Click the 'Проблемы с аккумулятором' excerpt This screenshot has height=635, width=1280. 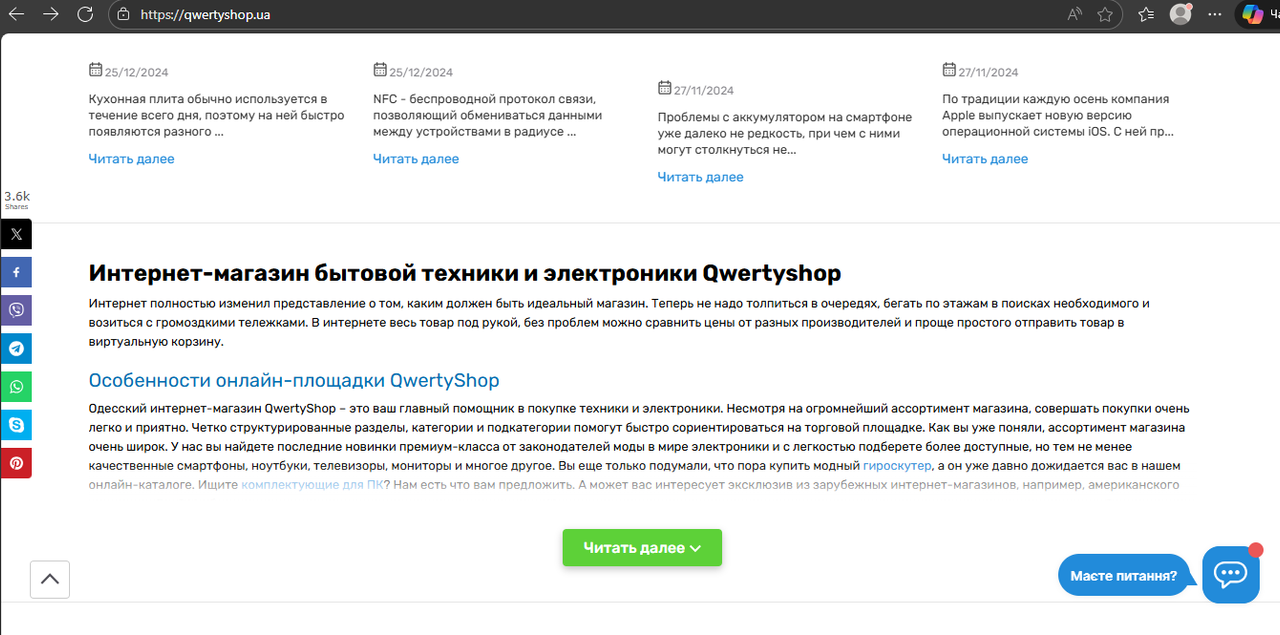click(785, 133)
